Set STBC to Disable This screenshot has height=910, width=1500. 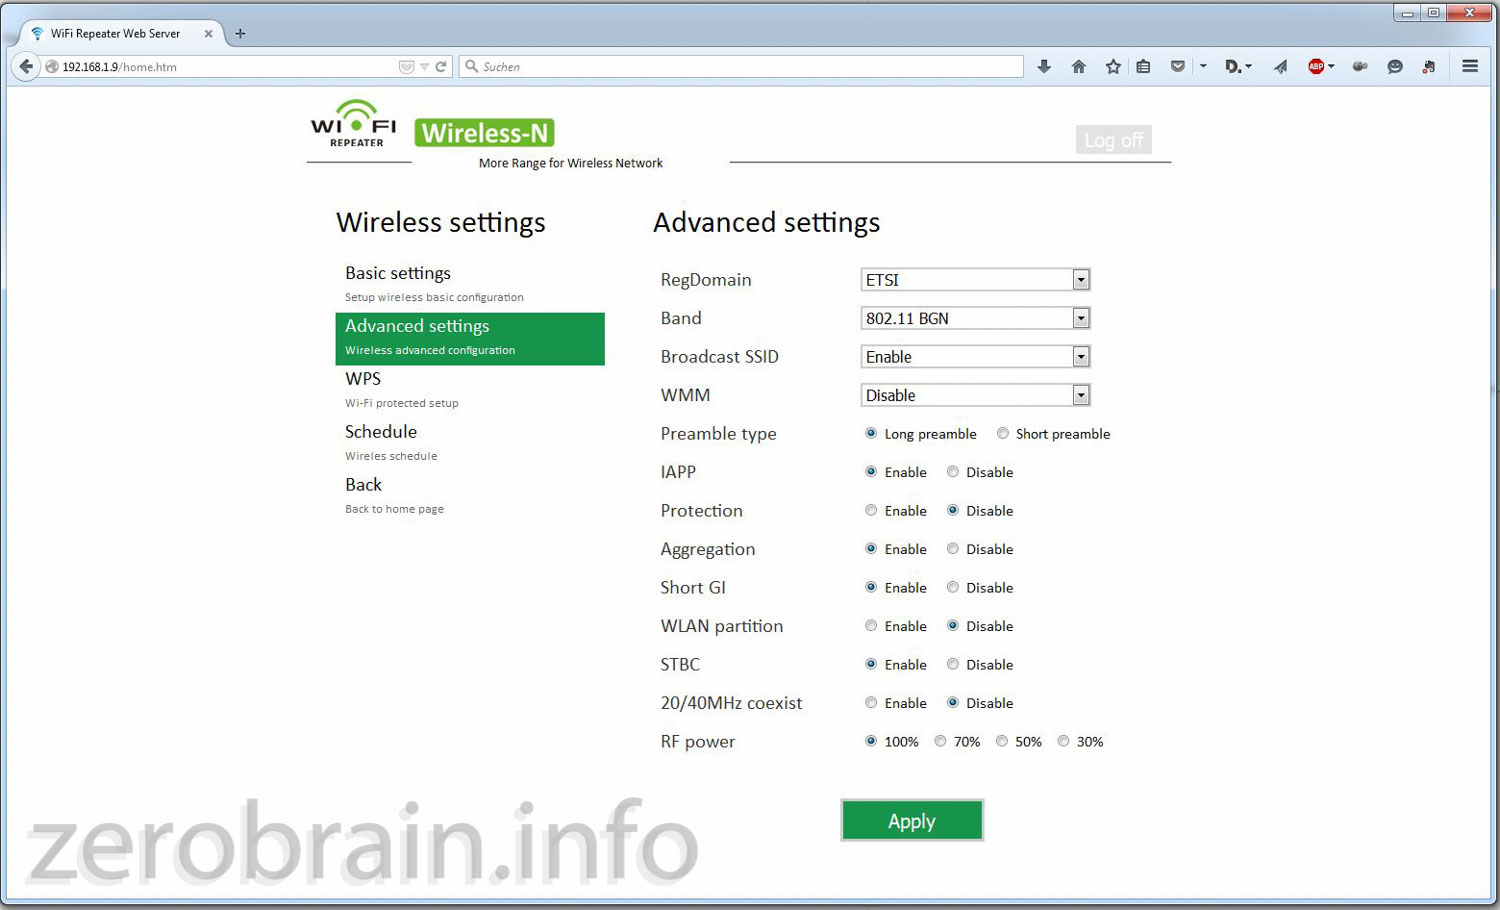tap(953, 664)
